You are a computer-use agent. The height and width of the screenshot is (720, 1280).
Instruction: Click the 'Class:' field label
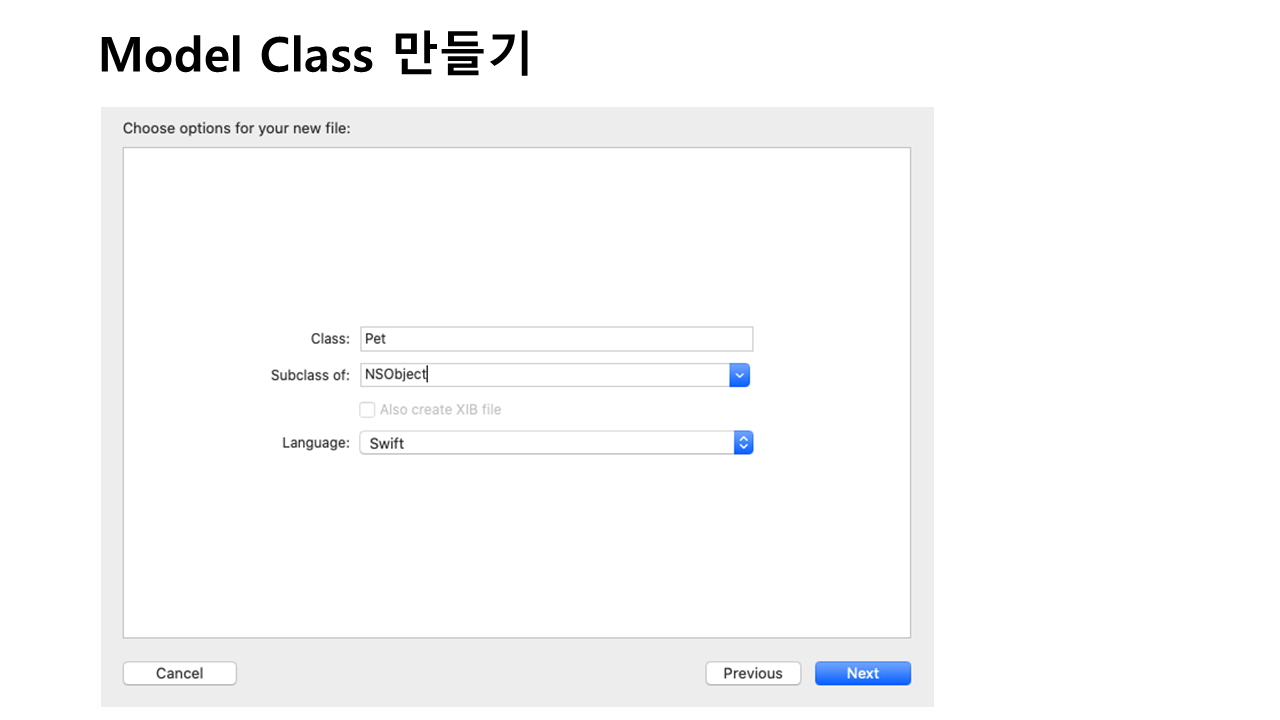pos(330,339)
